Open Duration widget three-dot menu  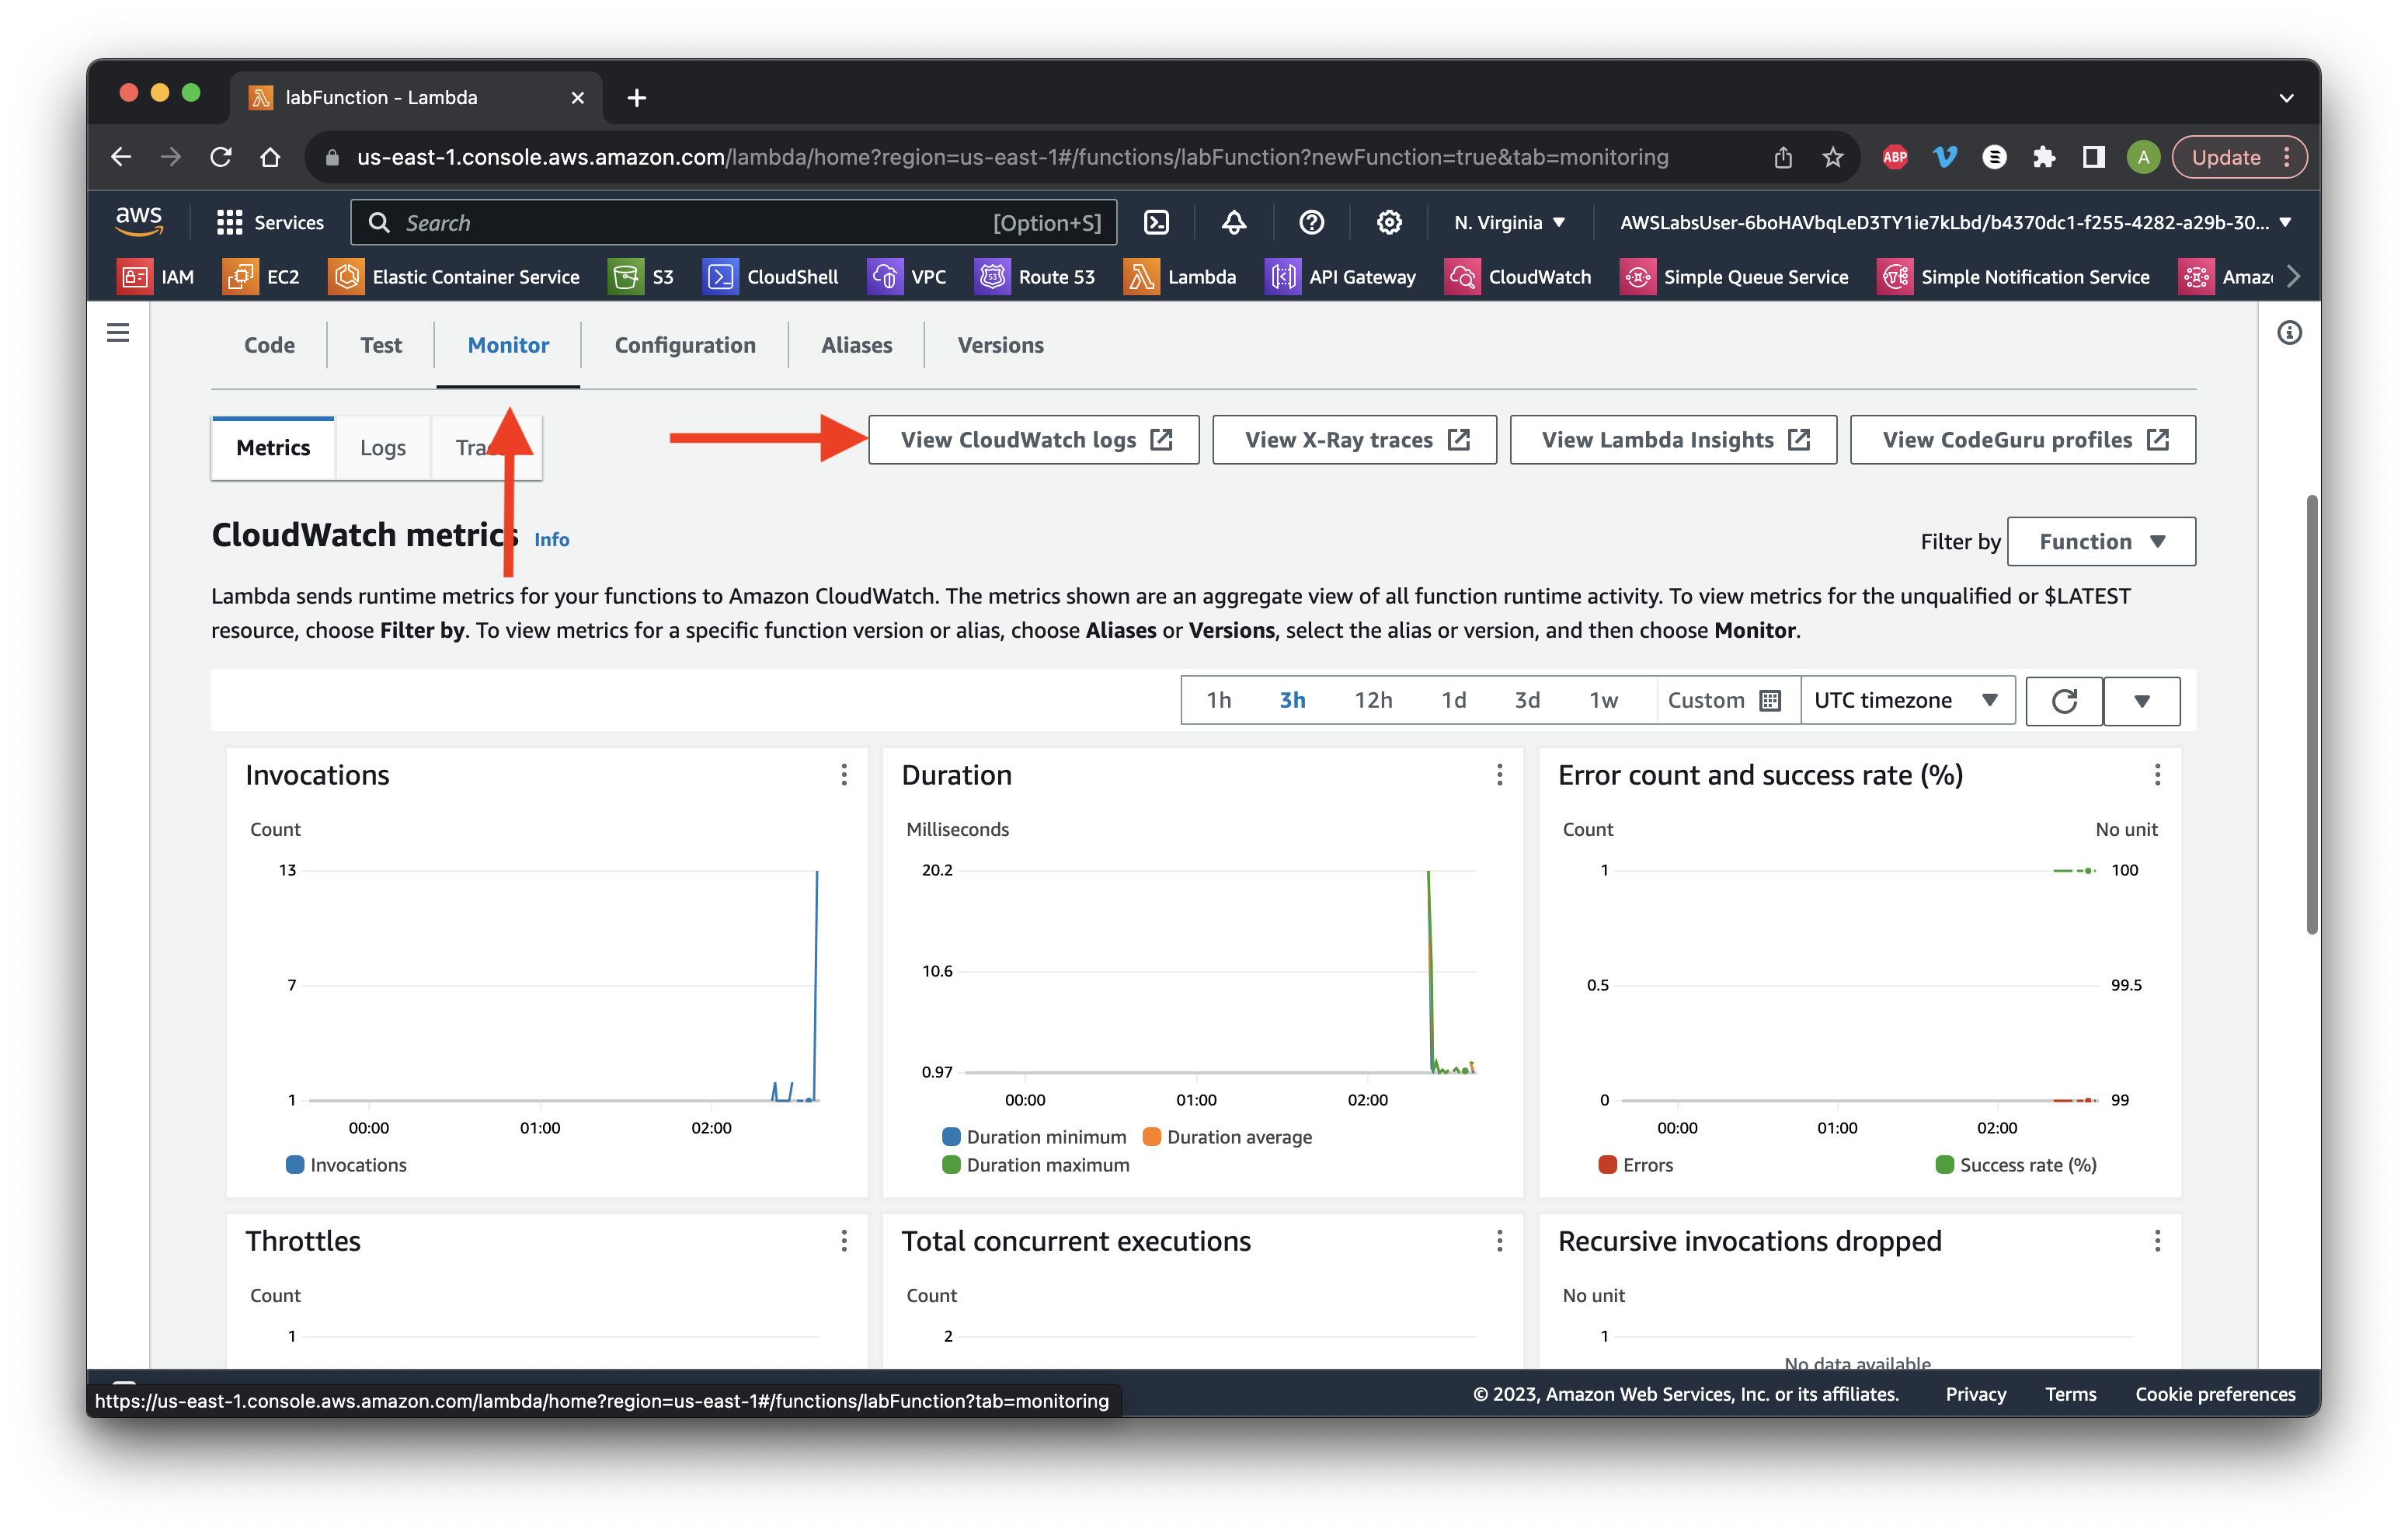coord(1499,774)
